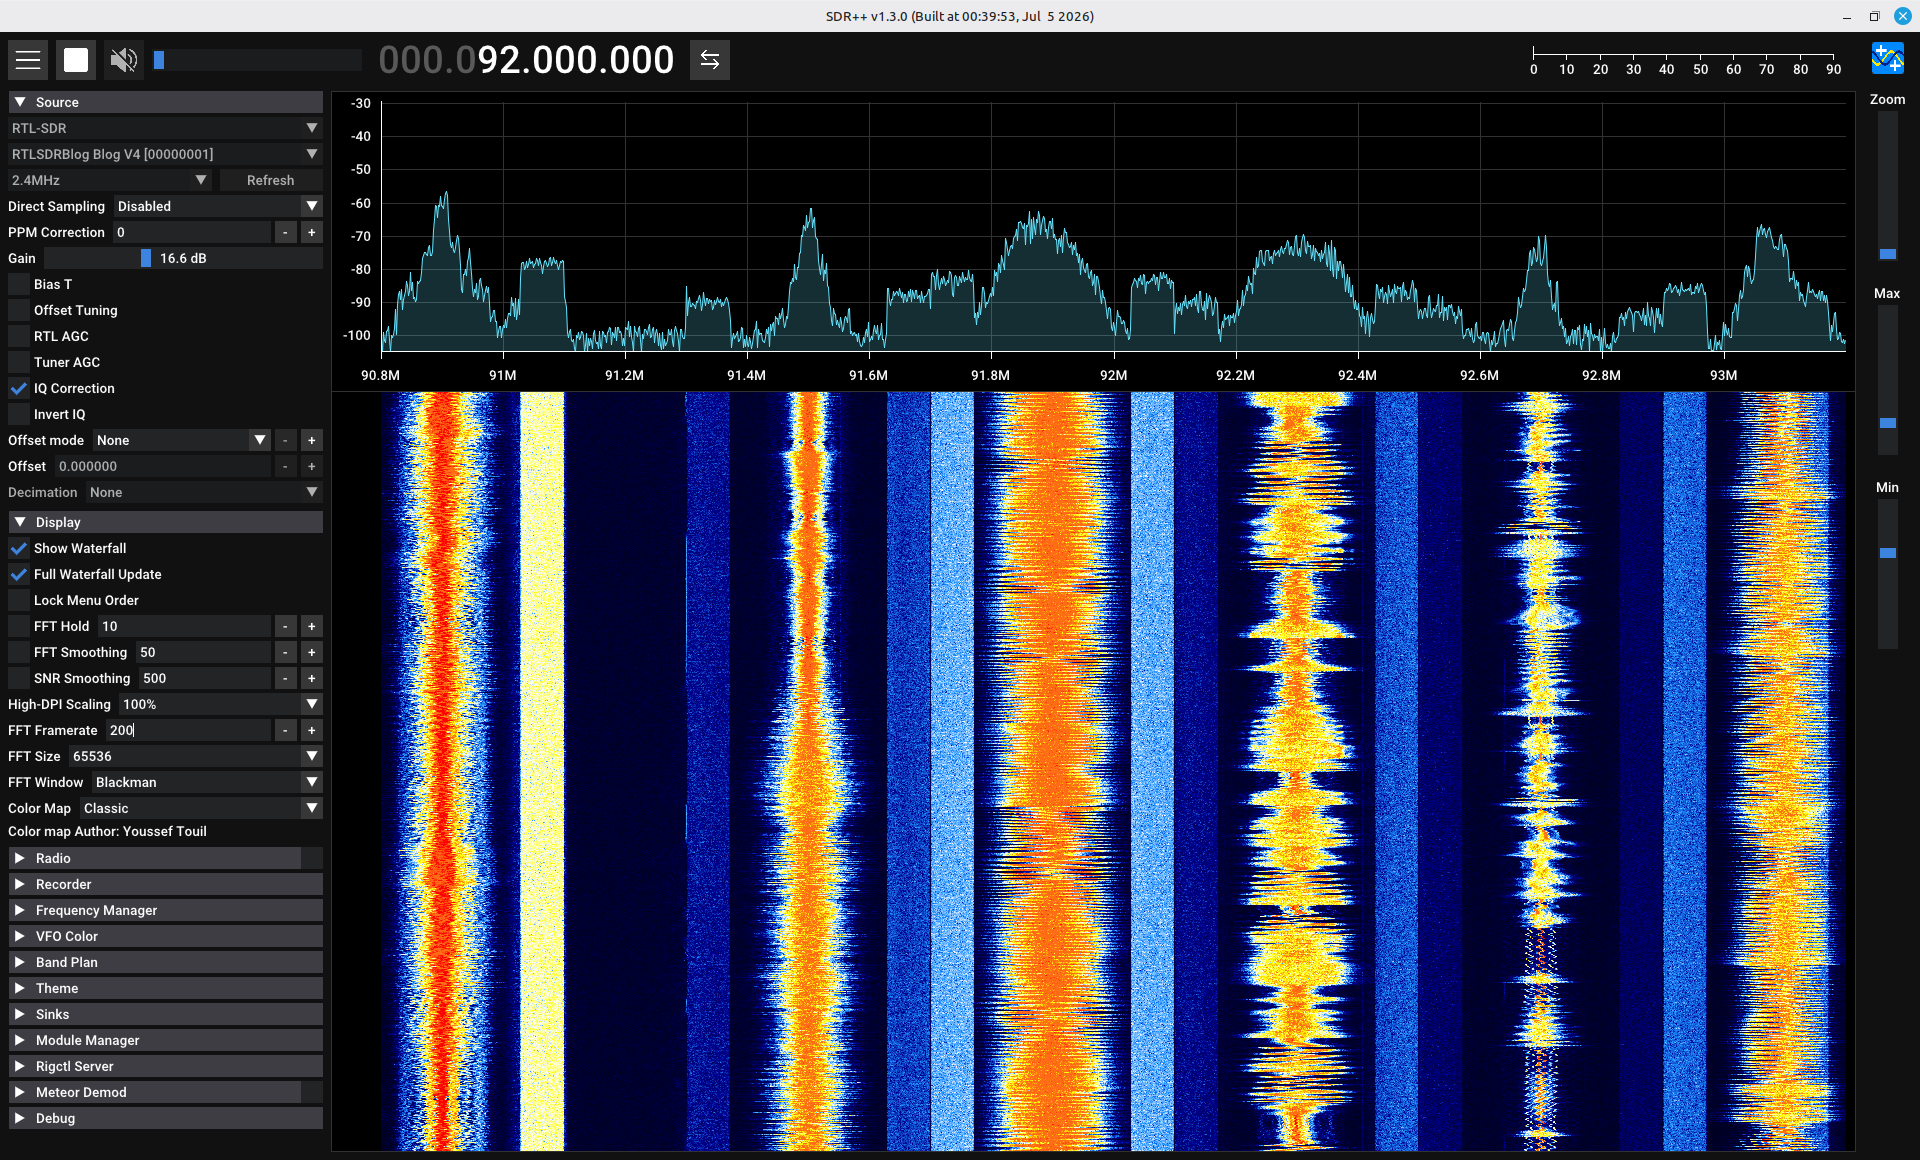Open the Color Map Classic dropdown
Viewport: 1920px width, 1160px height.
(x=201, y=808)
